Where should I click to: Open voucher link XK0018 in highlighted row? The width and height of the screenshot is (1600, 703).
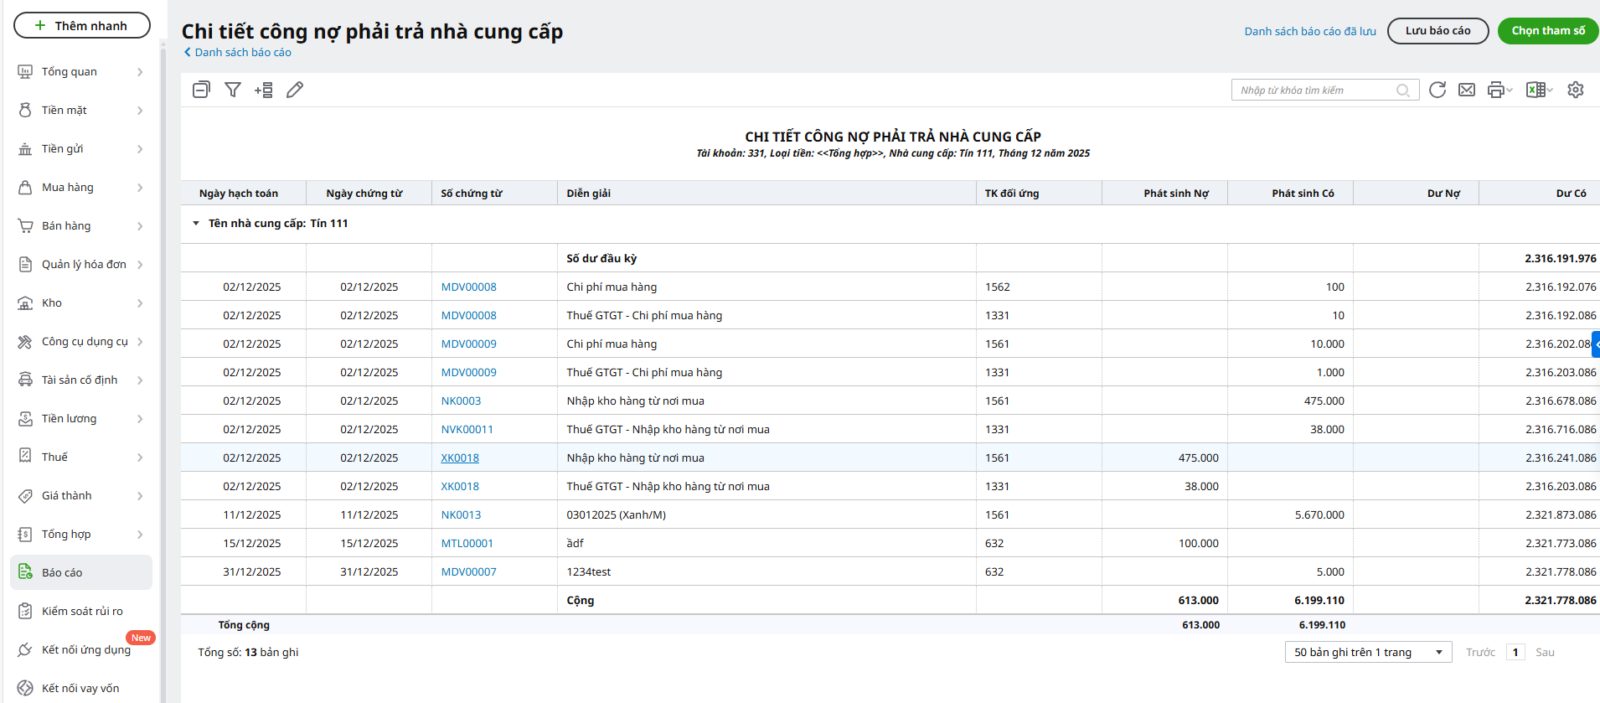tap(460, 458)
